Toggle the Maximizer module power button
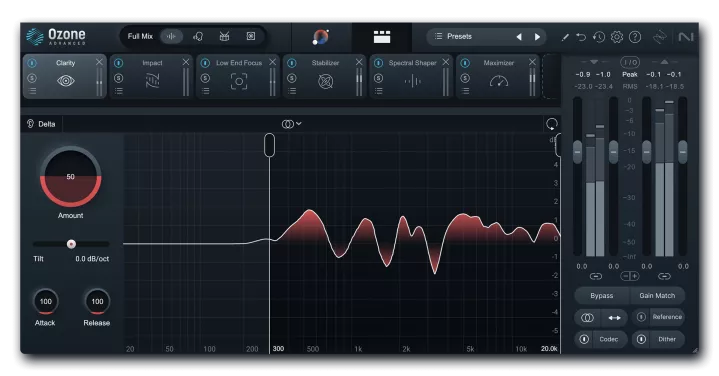This screenshot has width=719, height=376. (465, 63)
